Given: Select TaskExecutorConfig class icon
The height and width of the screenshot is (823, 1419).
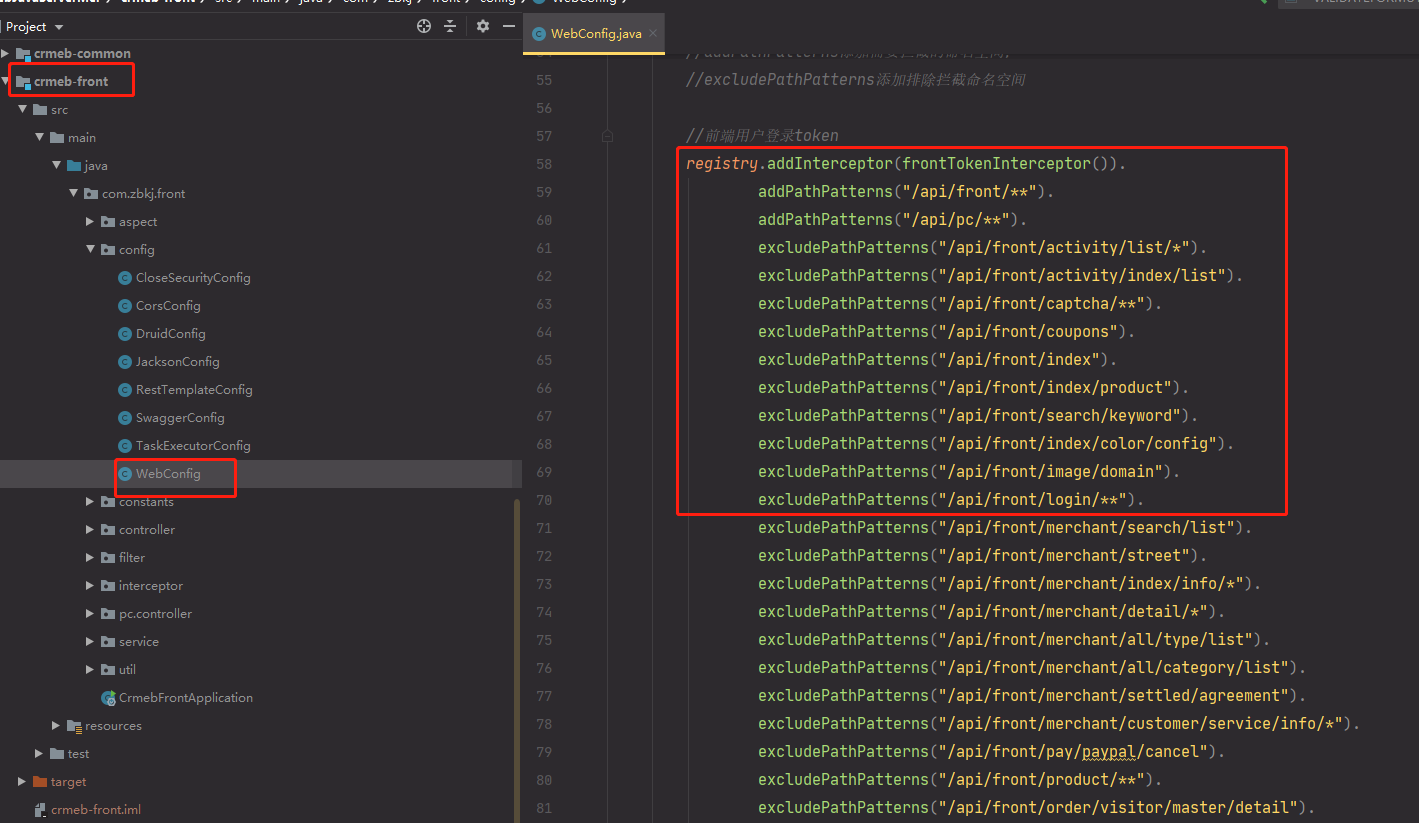Looking at the screenshot, I should 125,445.
